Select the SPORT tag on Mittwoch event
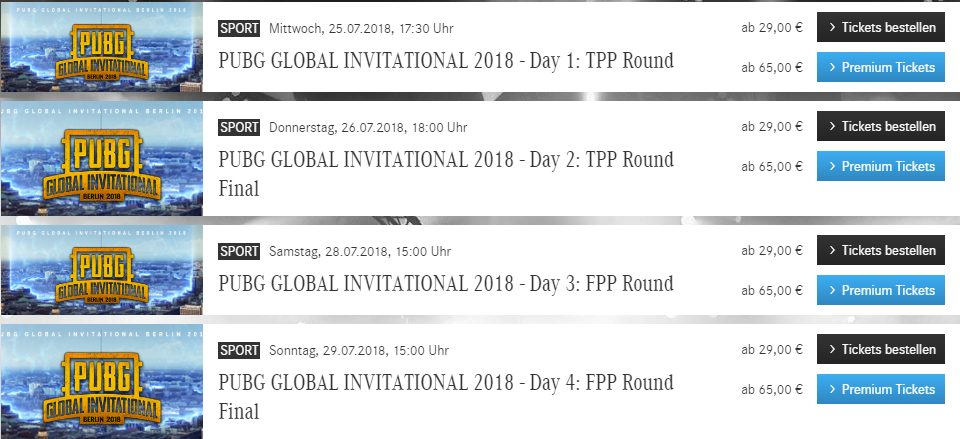This screenshot has height=439, width=960. (239, 28)
